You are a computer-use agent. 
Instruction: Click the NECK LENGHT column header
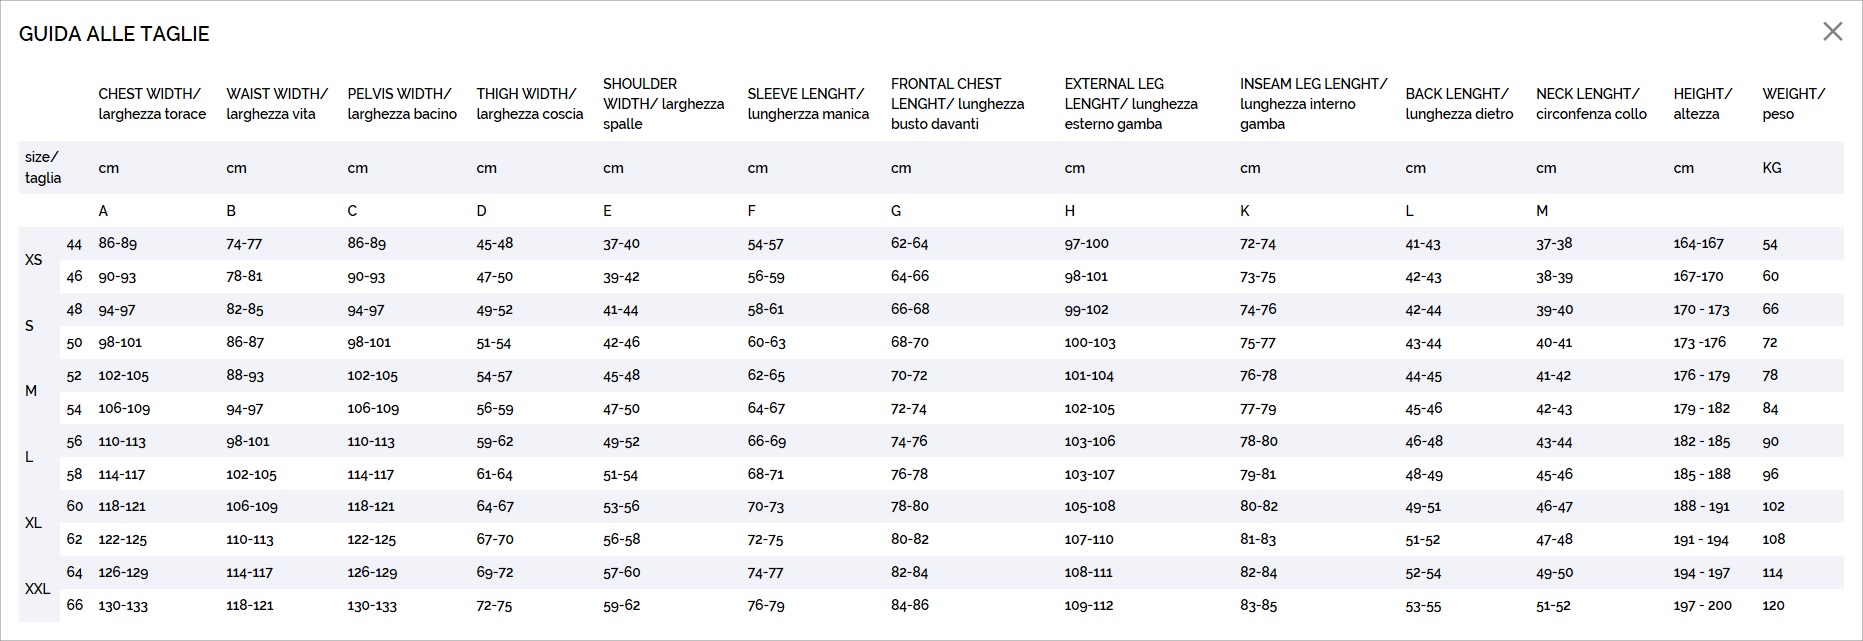coord(1591,104)
